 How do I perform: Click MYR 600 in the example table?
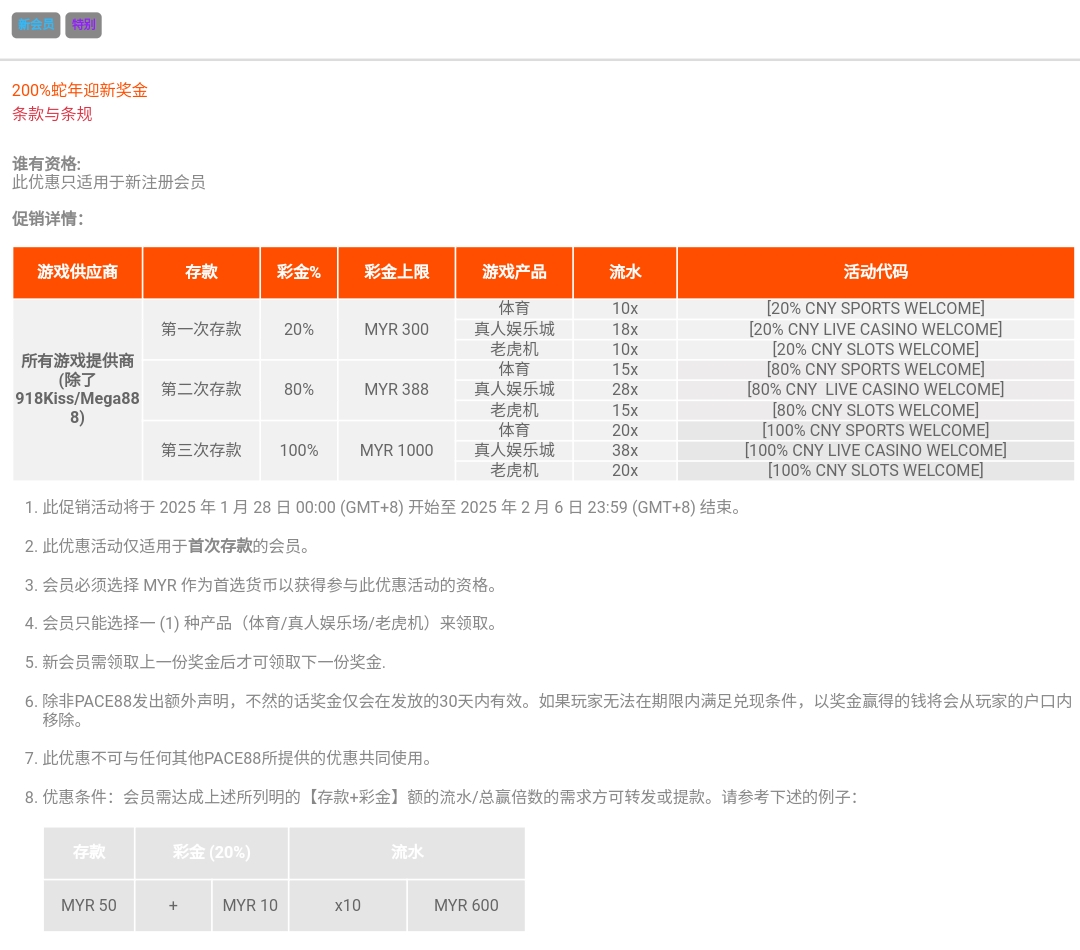pyautogui.click(x=466, y=905)
